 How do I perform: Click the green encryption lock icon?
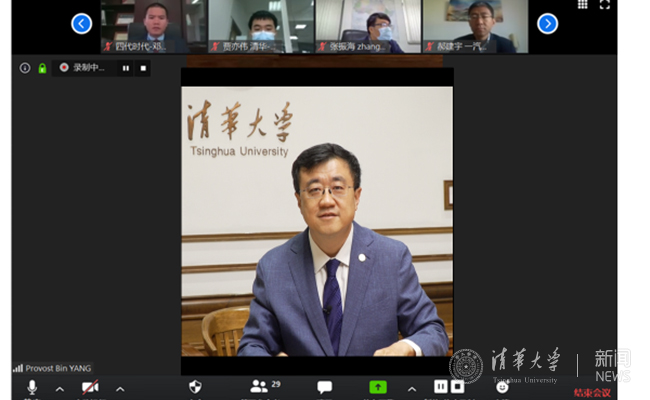click(42, 68)
